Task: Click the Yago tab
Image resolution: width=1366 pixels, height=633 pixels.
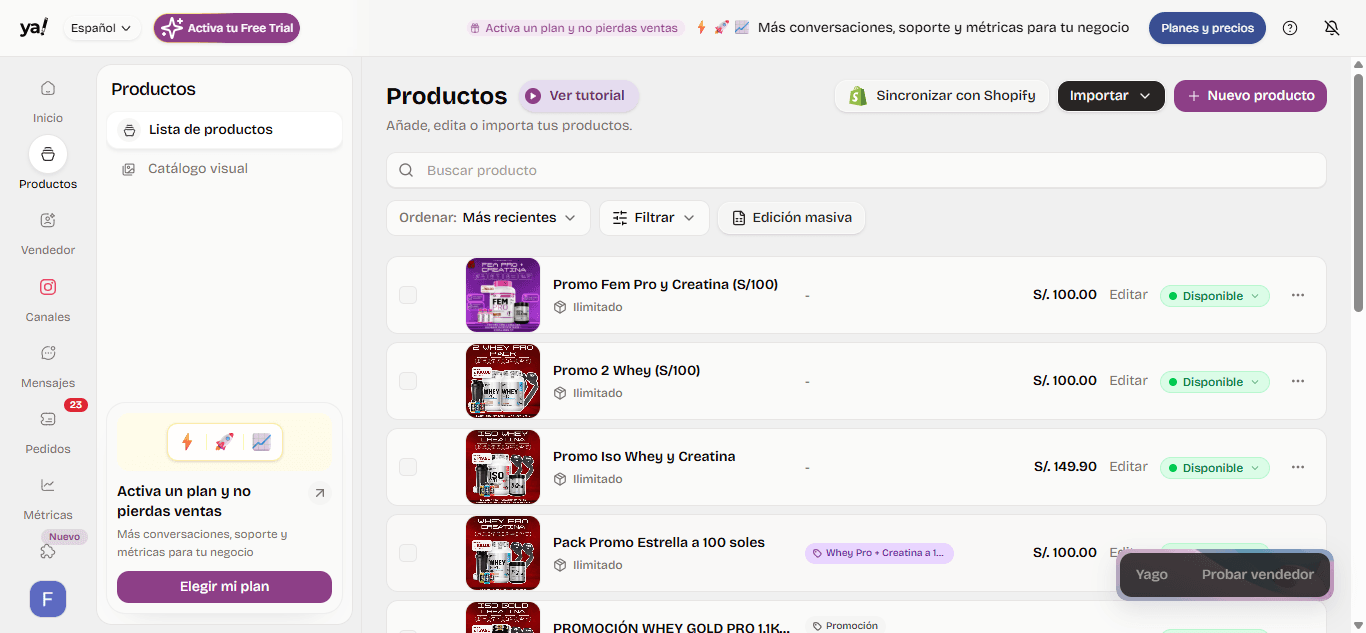Action: 1152,575
